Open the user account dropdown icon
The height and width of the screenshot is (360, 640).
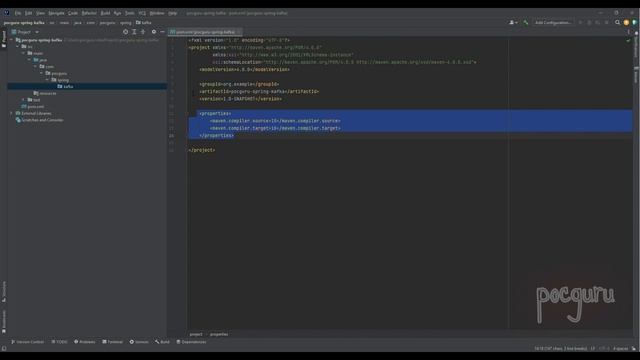pyautogui.click(x=513, y=23)
